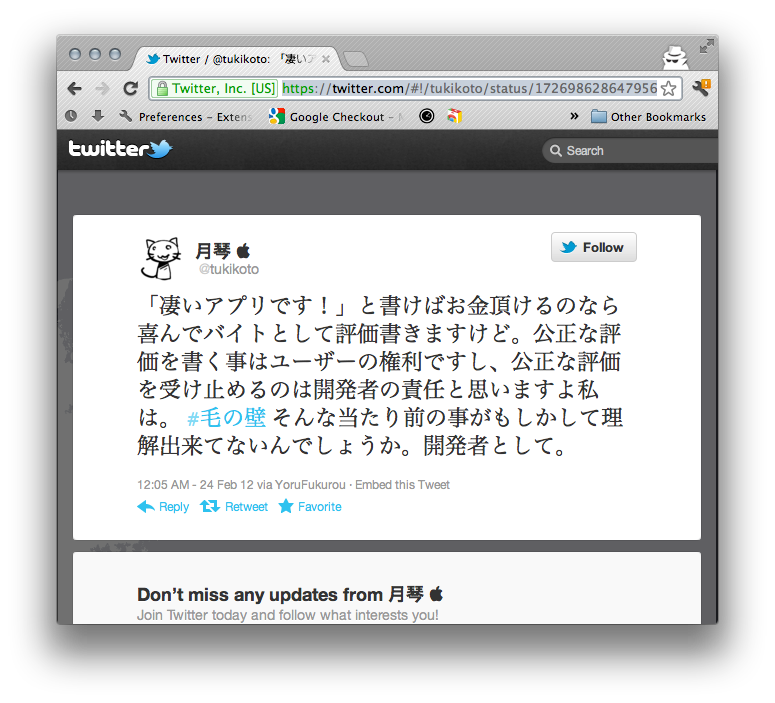Open Chrome wrench menu icon

coord(701,88)
